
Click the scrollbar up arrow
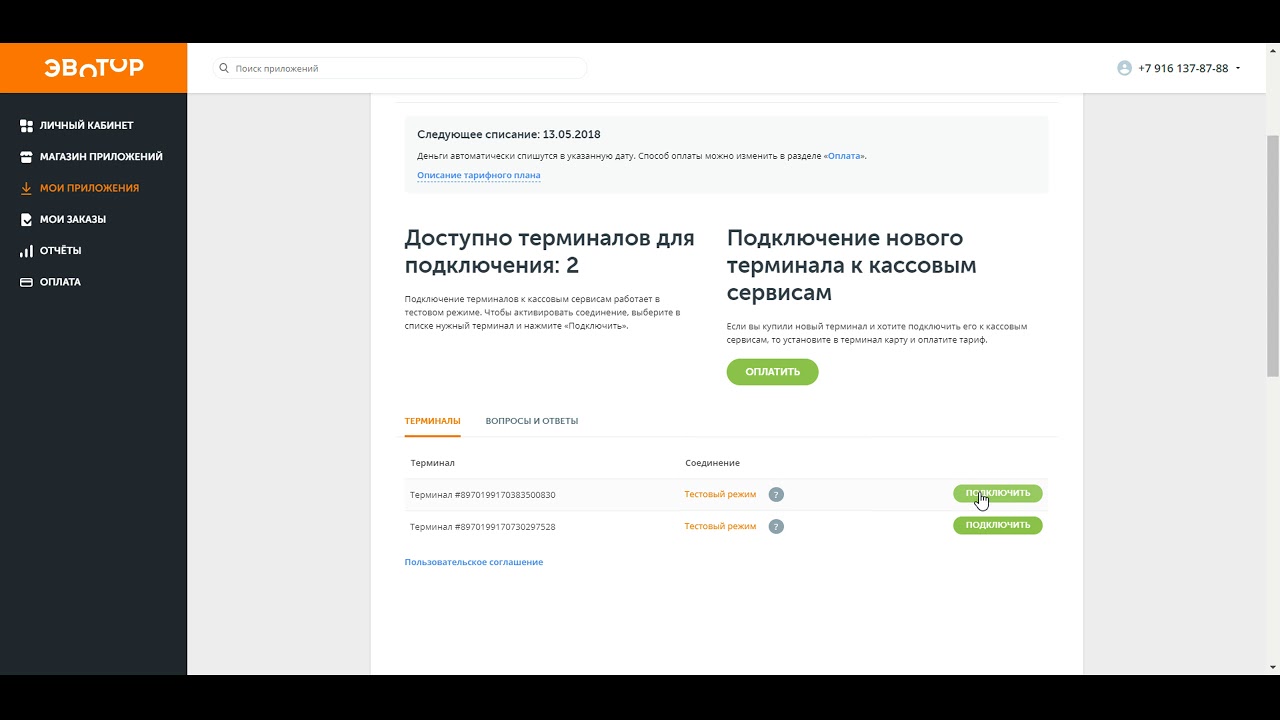click(1272, 51)
